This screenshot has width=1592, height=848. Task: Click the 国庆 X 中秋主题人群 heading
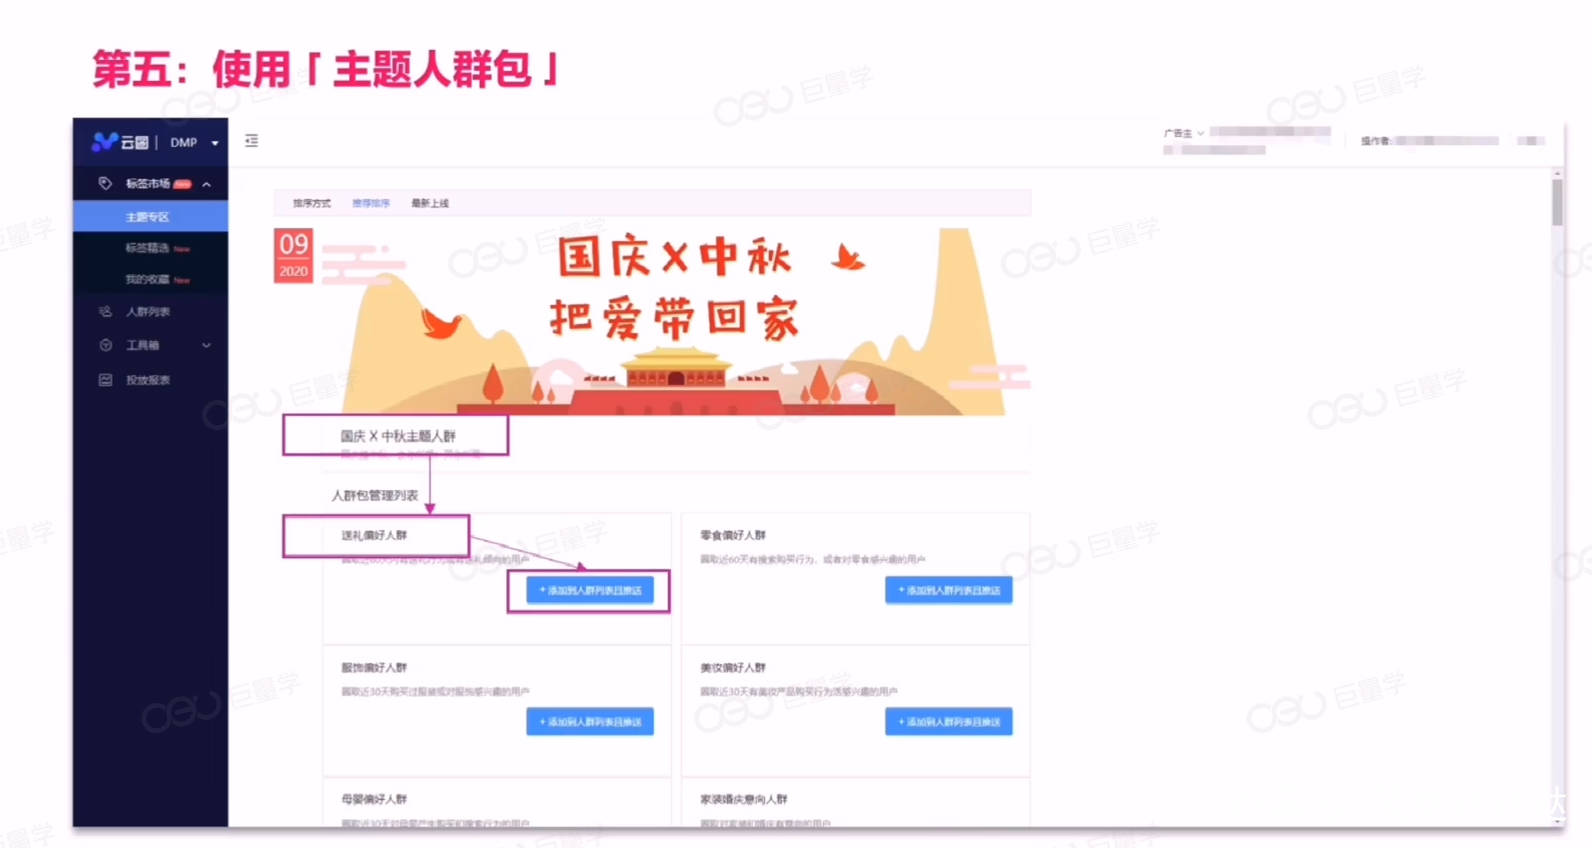coord(398,436)
